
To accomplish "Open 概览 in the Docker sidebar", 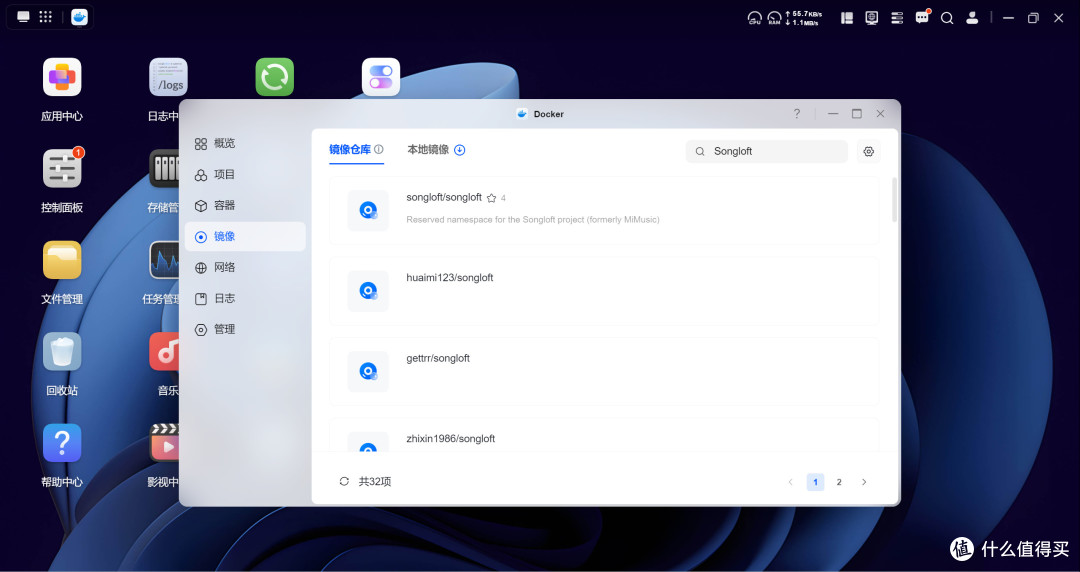I will point(245,143).
